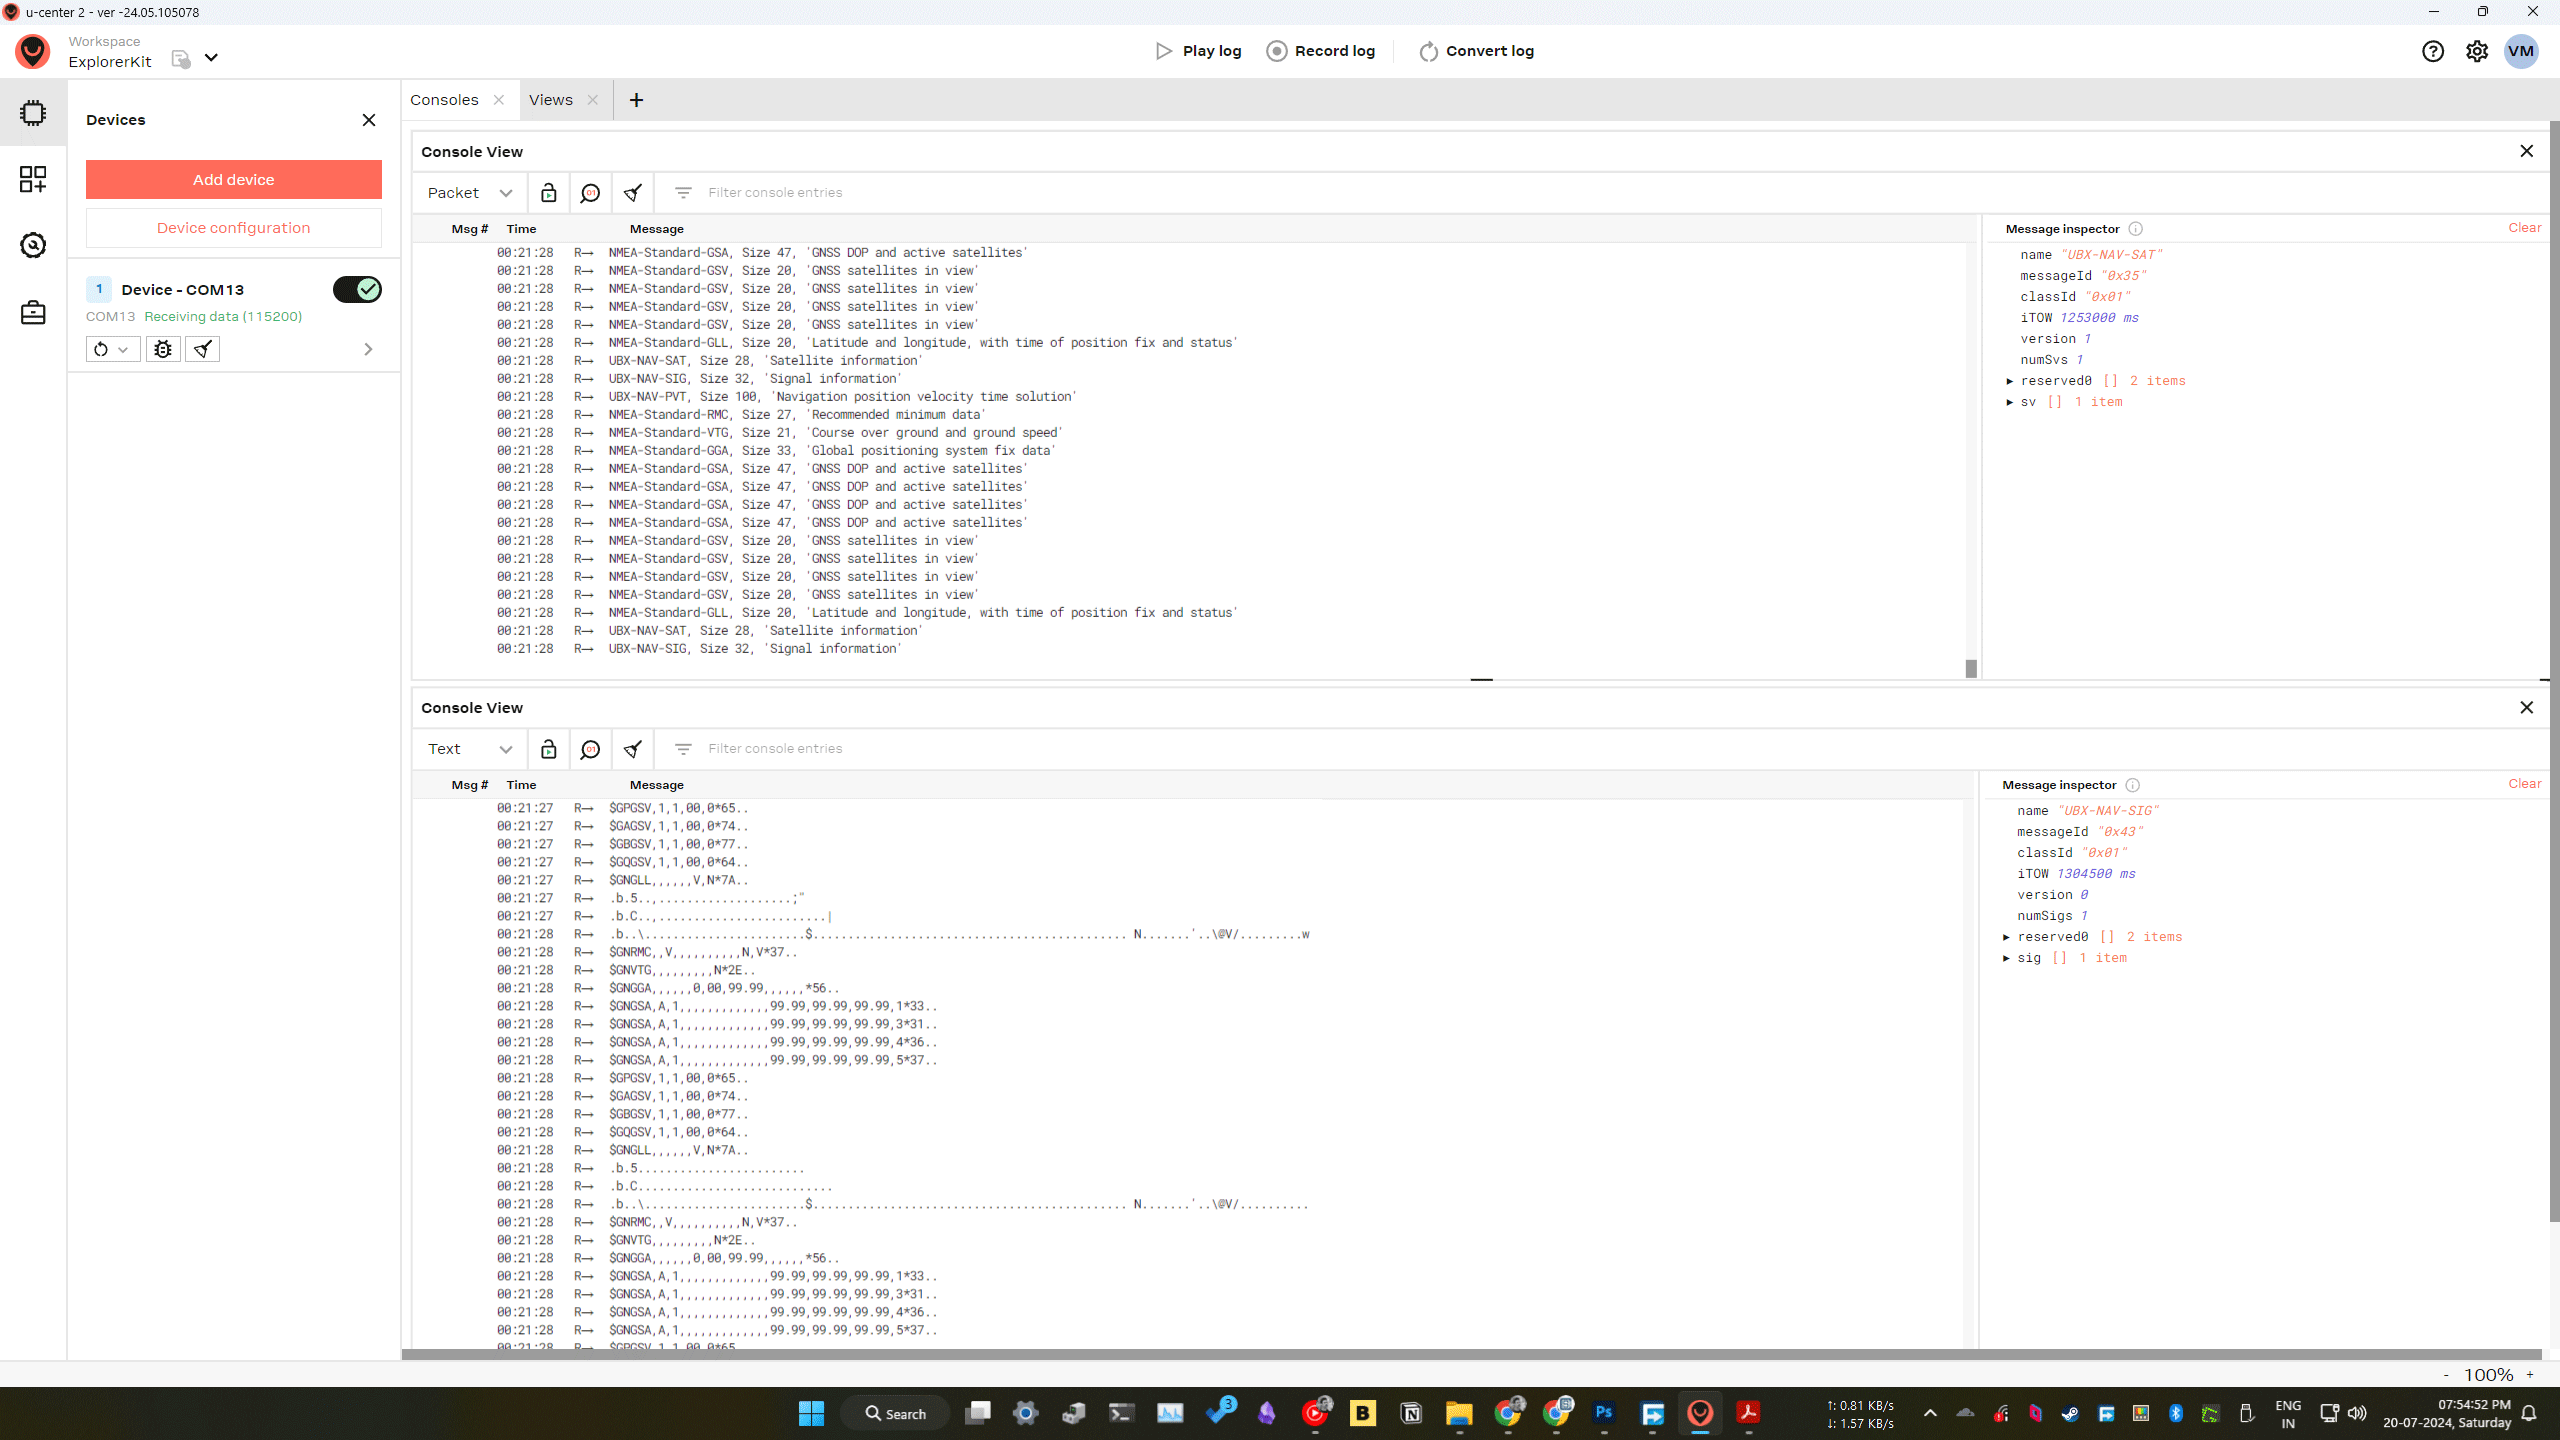Viewport: 2560px width, 1440px height.
Task: Open the device settings gear icon for COM13
Action: [163, 349]
